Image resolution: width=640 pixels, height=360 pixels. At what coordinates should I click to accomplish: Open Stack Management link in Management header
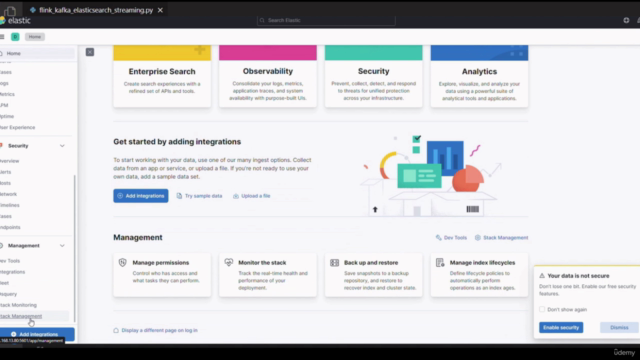pyautogui.click(x=502, y=238)
